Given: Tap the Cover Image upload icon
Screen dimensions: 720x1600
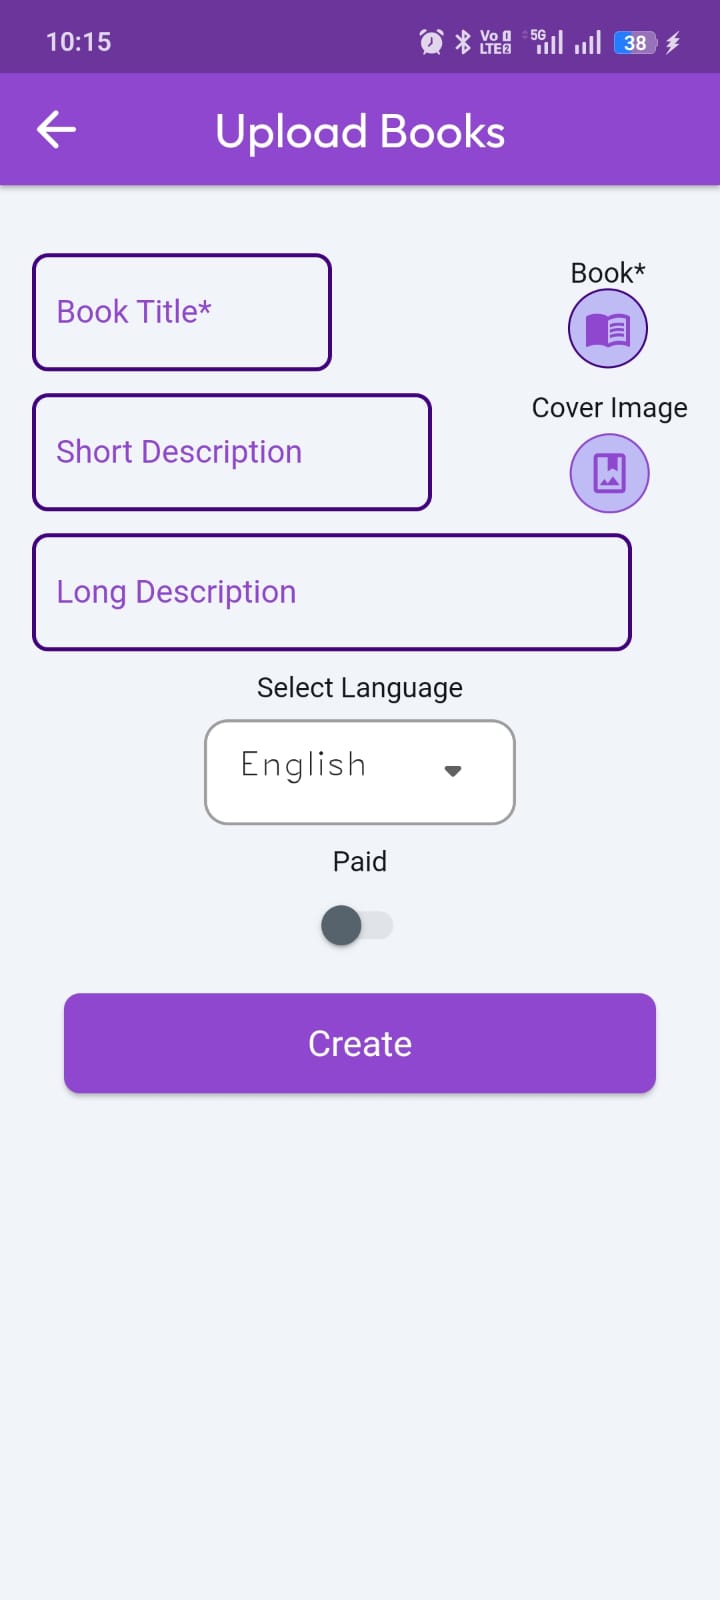Looking at the screenshot, I should (x=609, y=473).
